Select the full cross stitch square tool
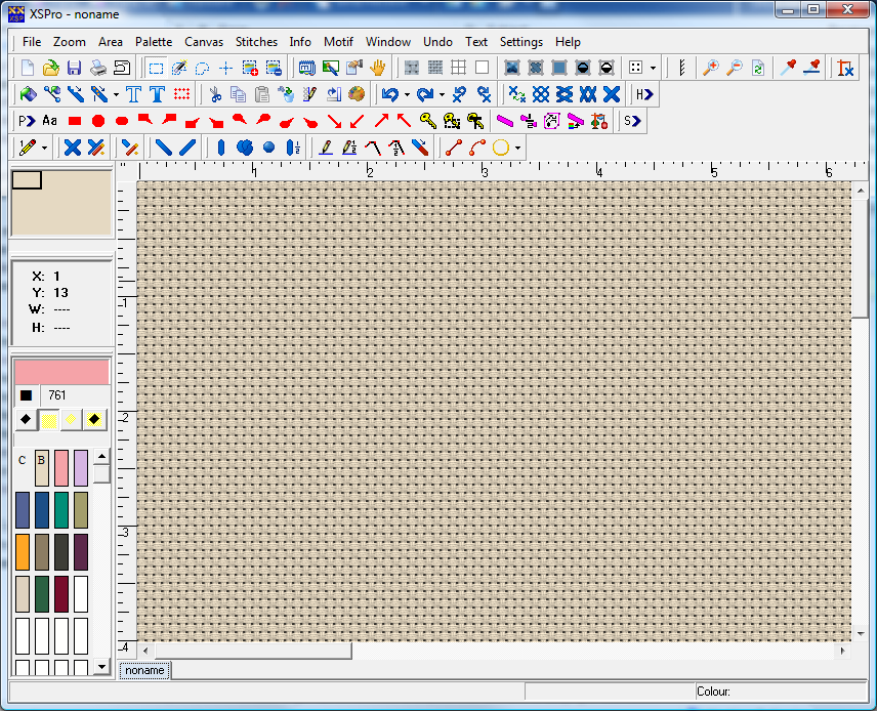Image resolution: width=877 pixels, height=711 pixels. (74, 120)
